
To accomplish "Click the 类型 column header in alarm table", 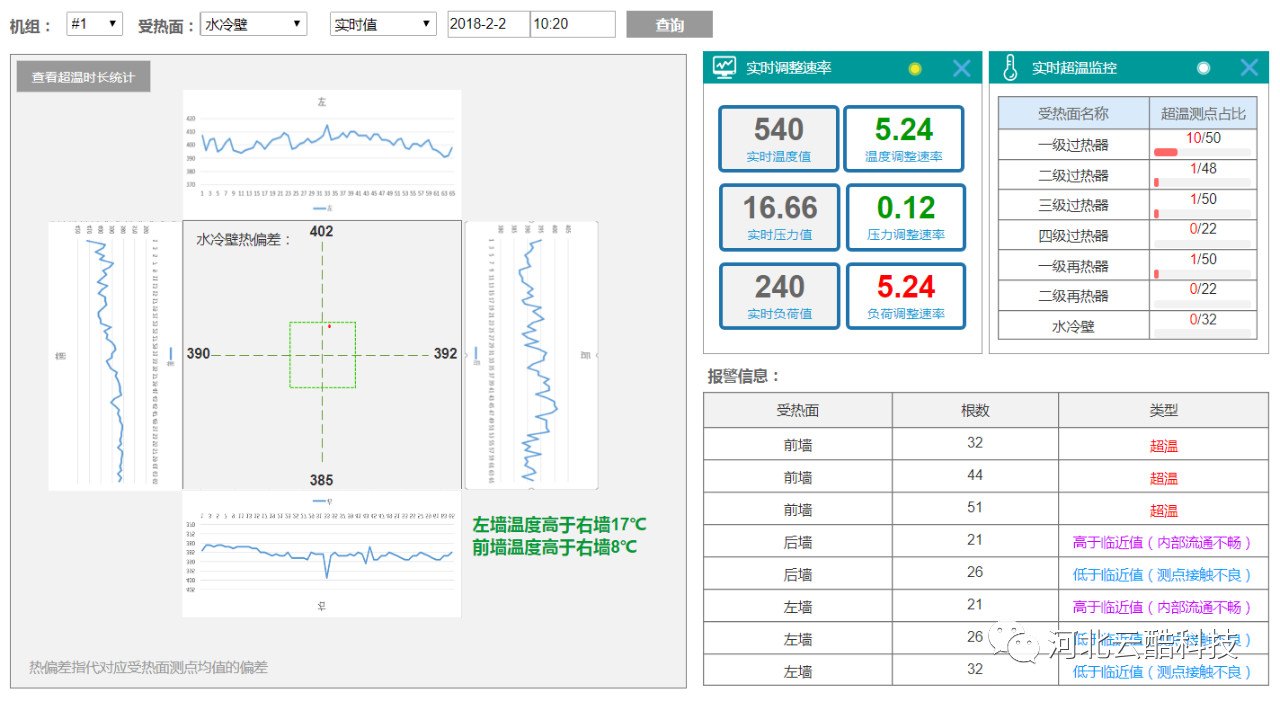I will (x=1163, y=410).
